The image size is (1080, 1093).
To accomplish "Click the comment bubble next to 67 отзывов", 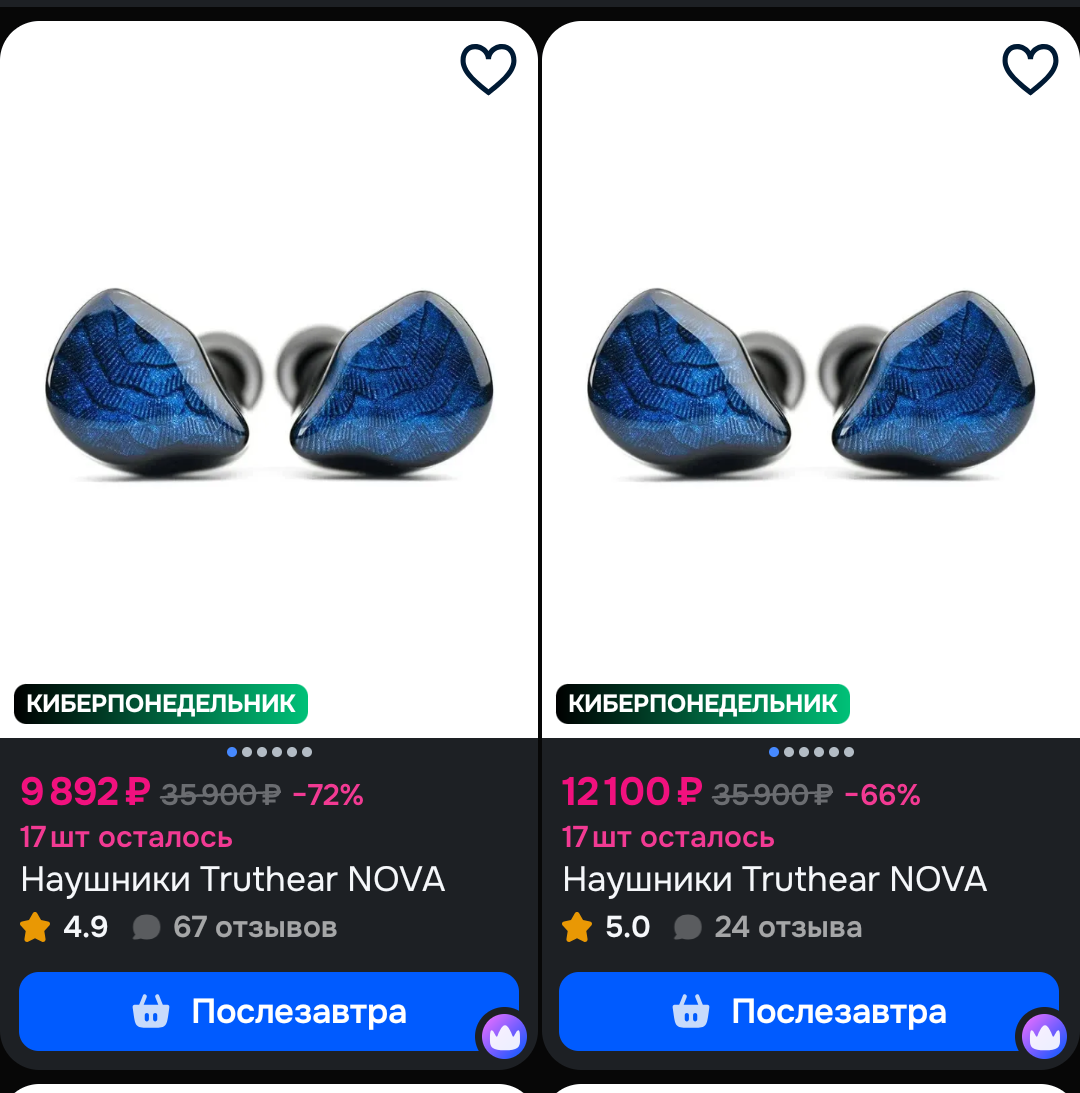I will coord(146,928).
